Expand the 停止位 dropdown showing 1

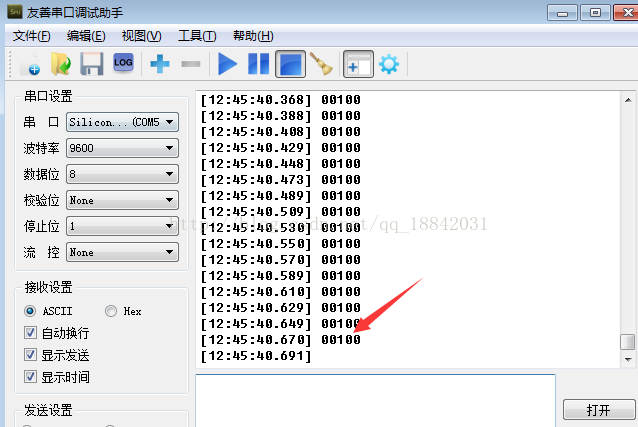(x=122, y=226)
